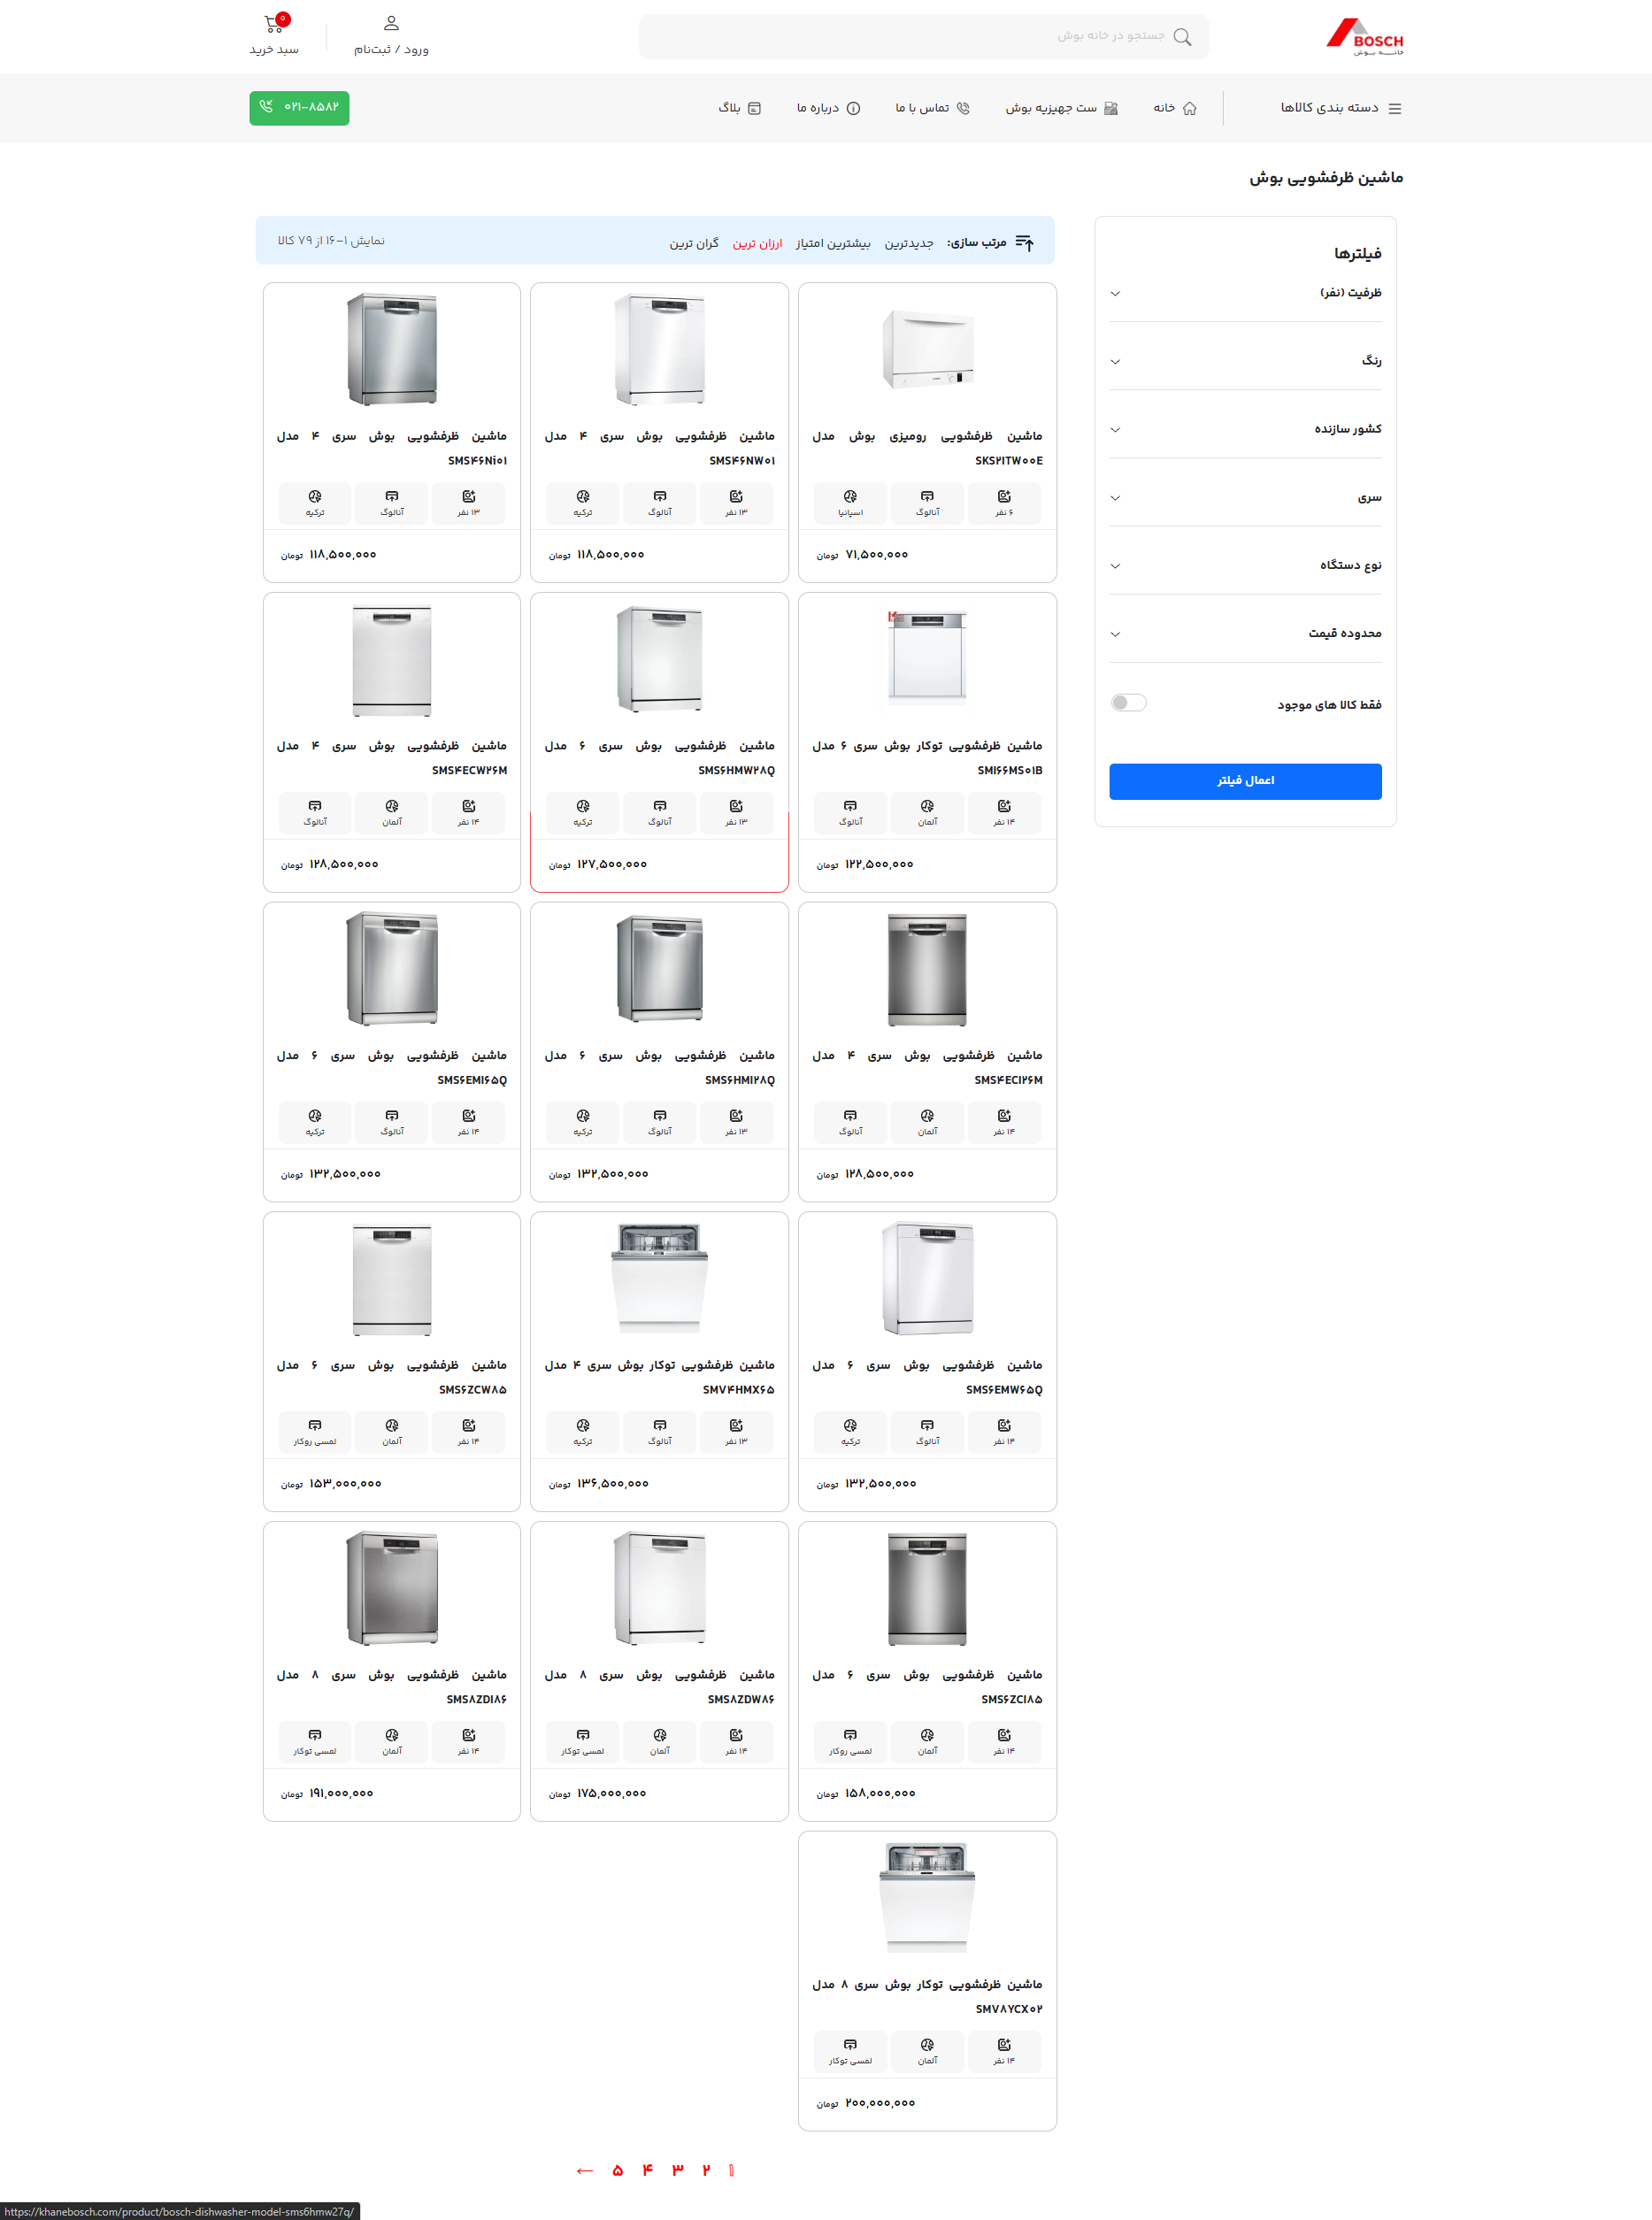1652x2220 pixels.
Task: Click the ترکیه country icon on SMV4HMX65 card
Action: [x=583, y=1425]
